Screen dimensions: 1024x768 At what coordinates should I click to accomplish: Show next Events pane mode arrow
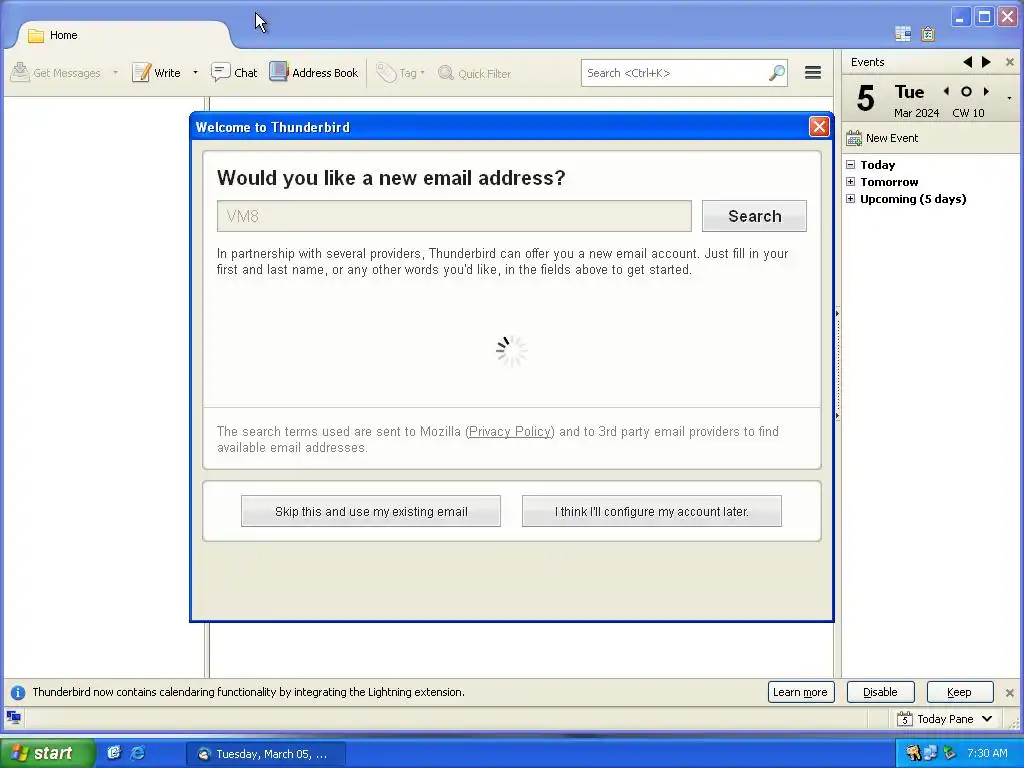(986, 62)
